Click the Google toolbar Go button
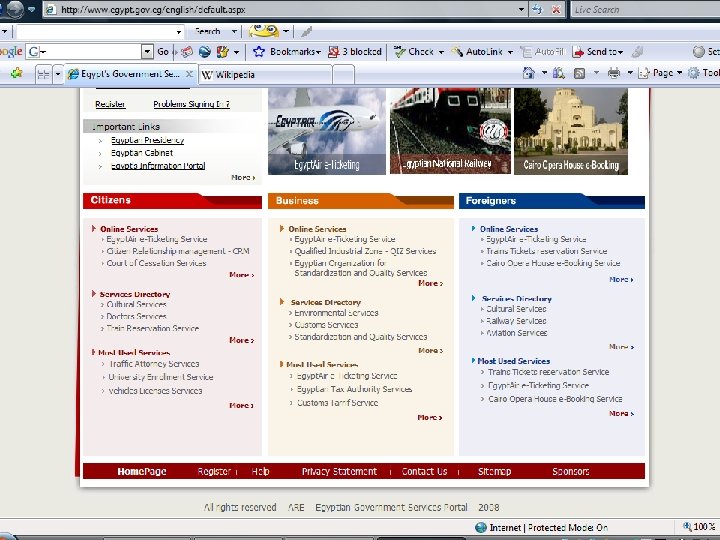Screen dimensions: 720x540 (163, 52)
